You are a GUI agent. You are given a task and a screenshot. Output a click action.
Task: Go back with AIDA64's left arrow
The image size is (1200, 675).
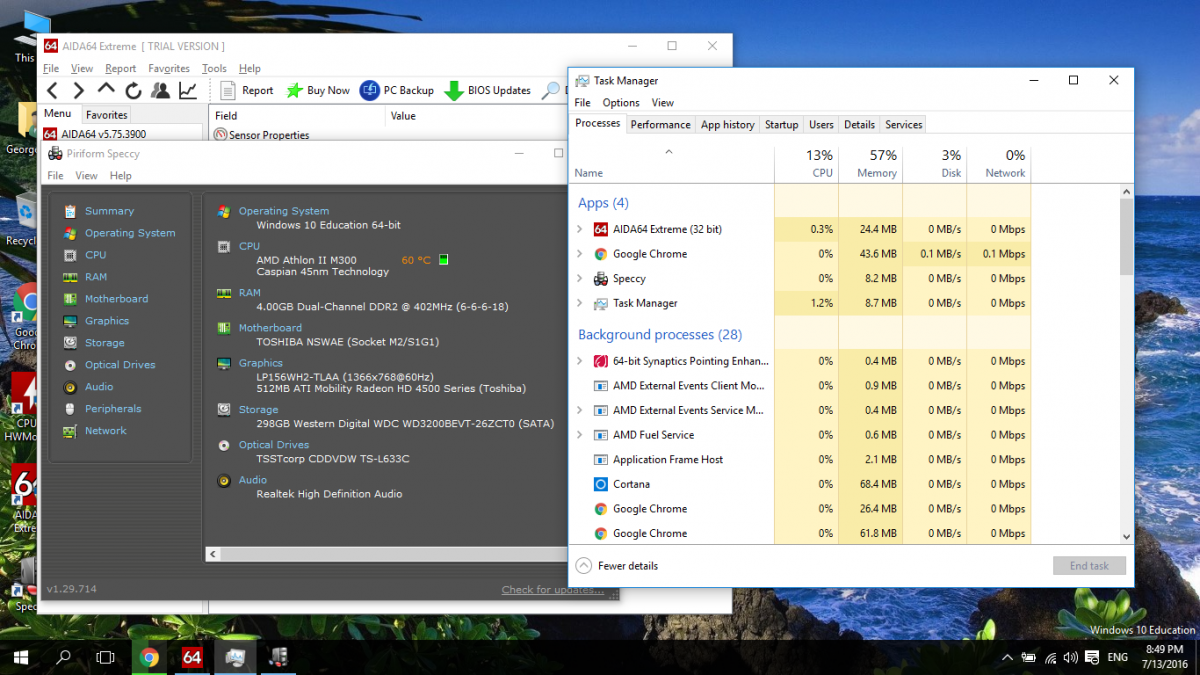tap(53, 90)
